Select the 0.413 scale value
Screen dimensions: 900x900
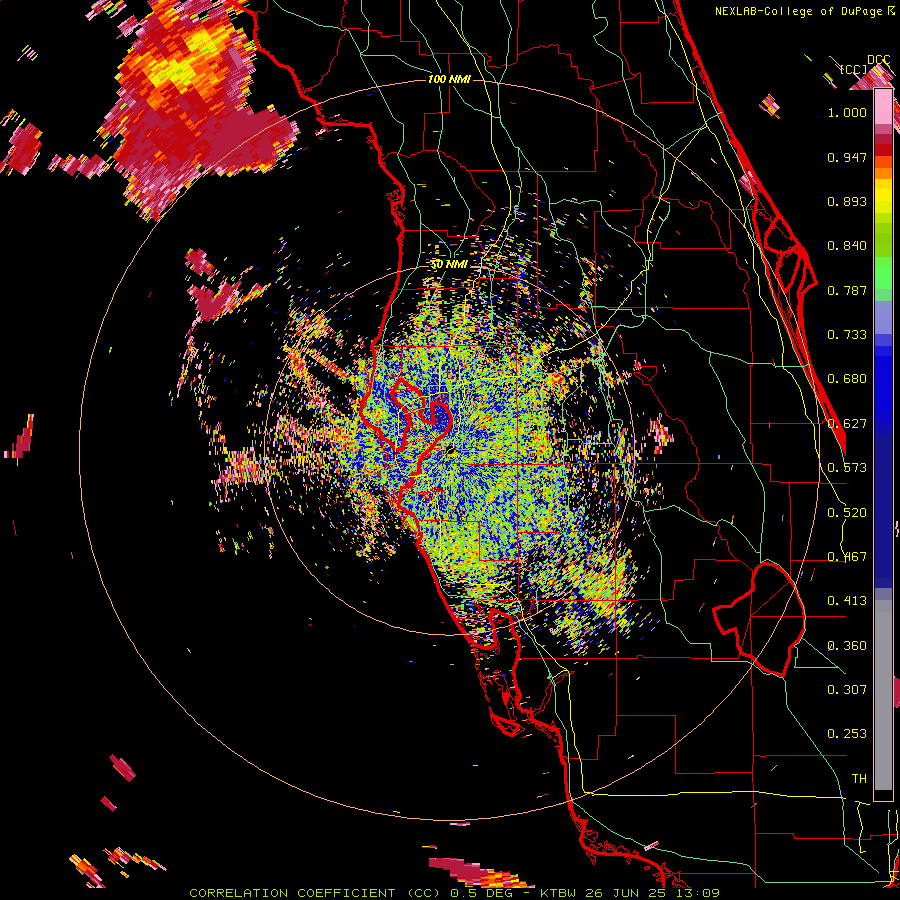847,601
